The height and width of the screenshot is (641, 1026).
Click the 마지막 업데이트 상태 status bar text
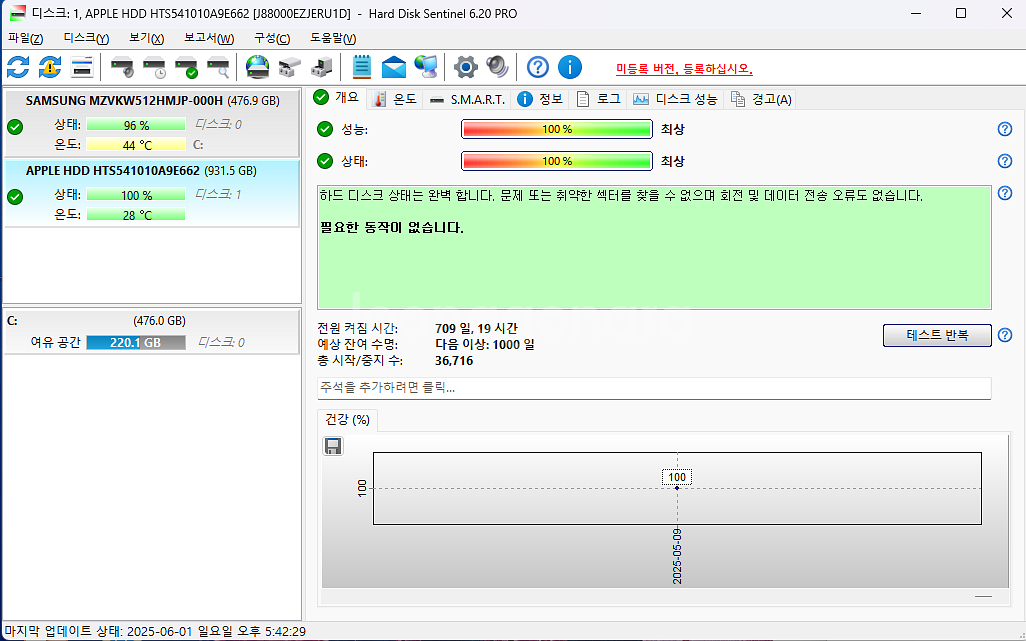pos(155,632)
